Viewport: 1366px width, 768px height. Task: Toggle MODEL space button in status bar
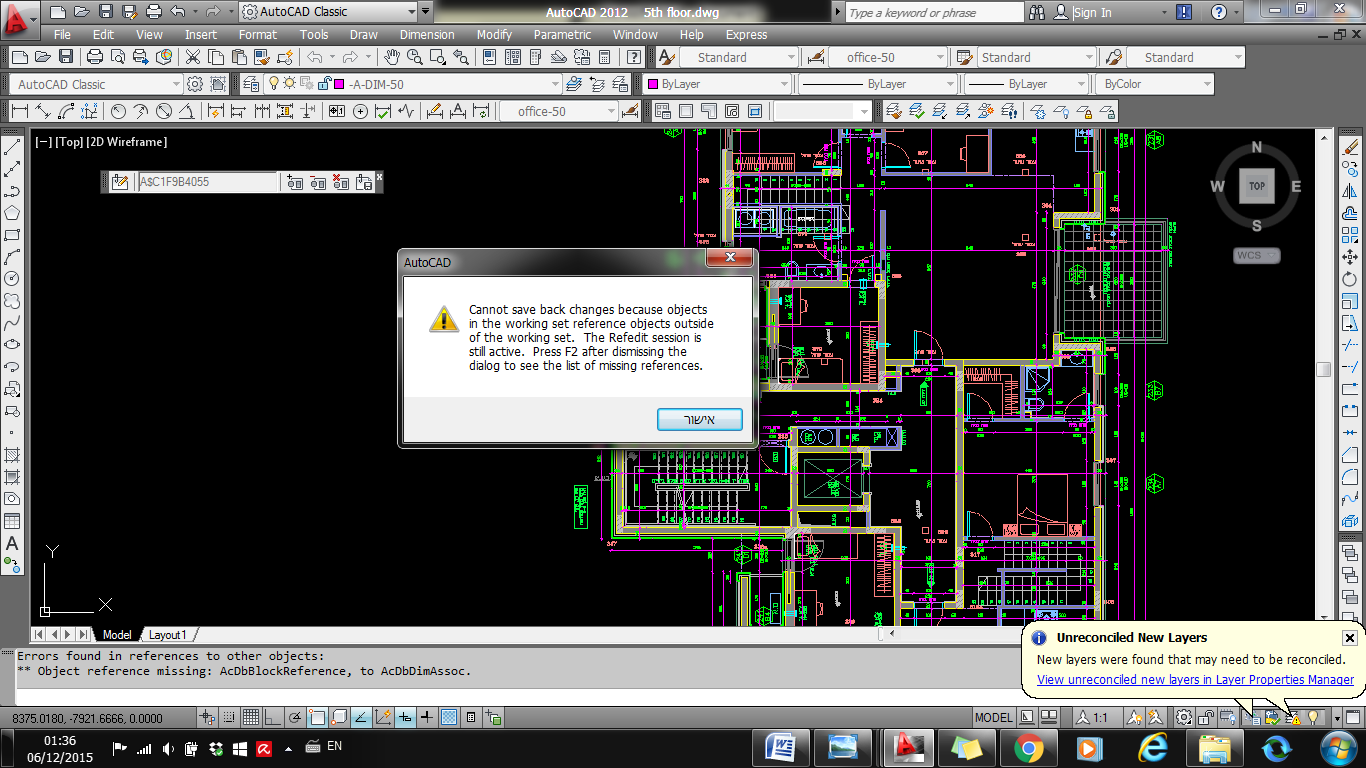(993, 717)
